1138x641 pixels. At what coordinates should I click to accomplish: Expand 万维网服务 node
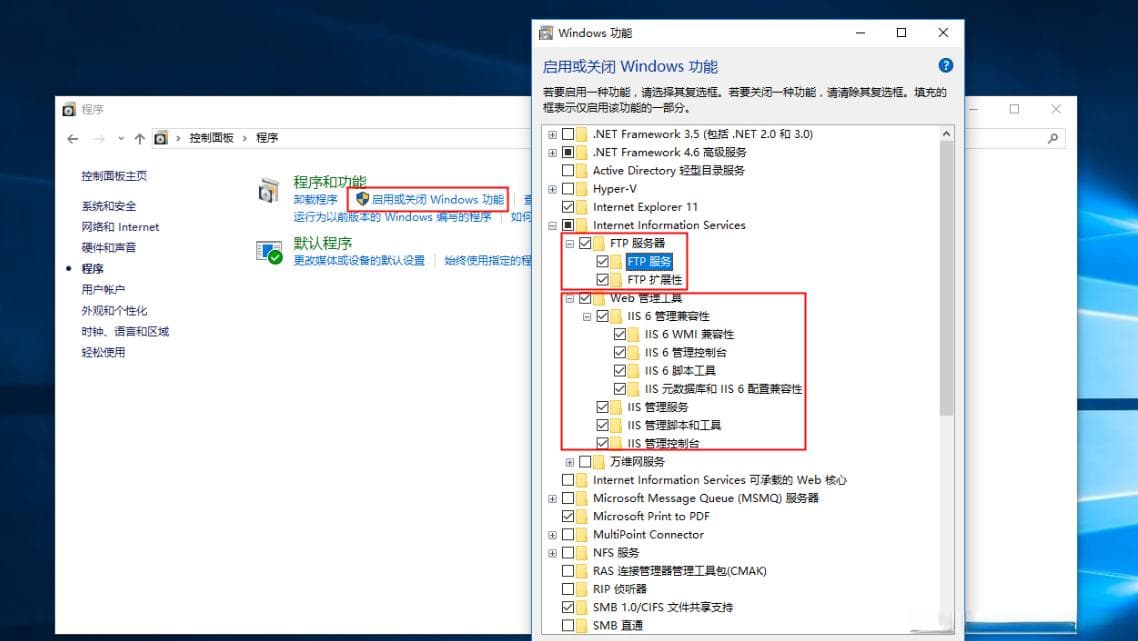570,462
